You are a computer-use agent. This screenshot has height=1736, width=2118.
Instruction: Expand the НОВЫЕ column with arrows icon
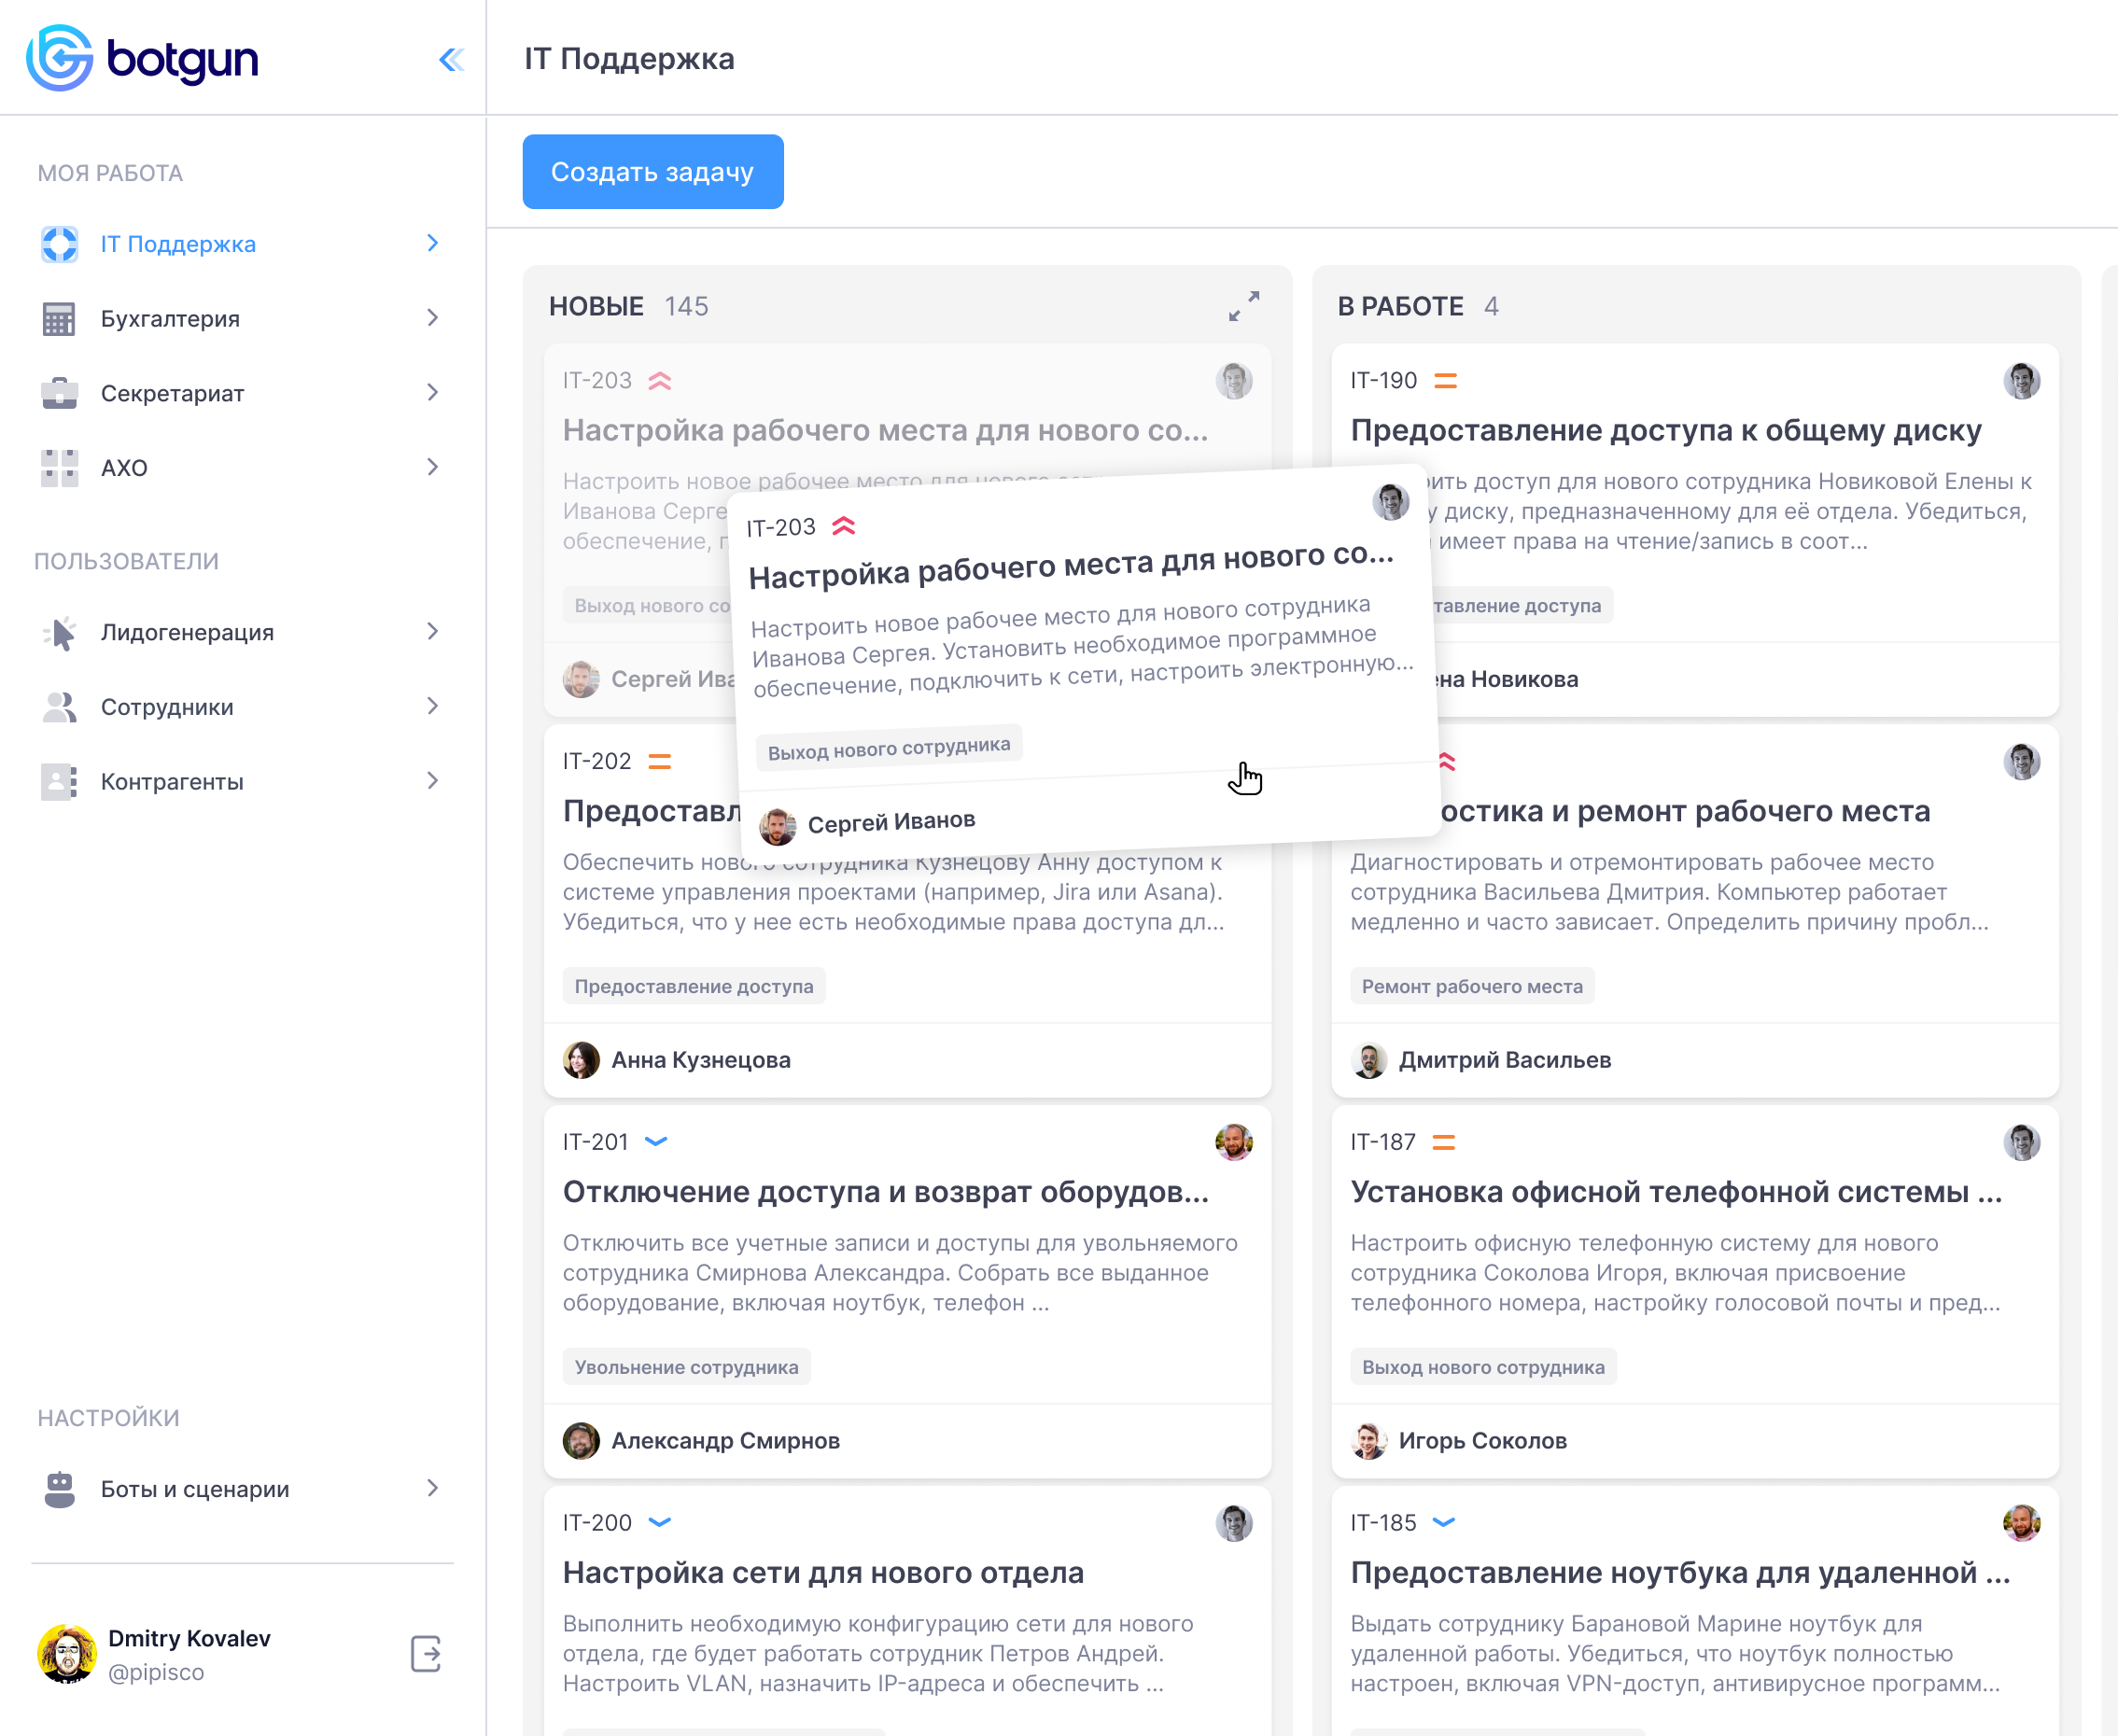1244,306
